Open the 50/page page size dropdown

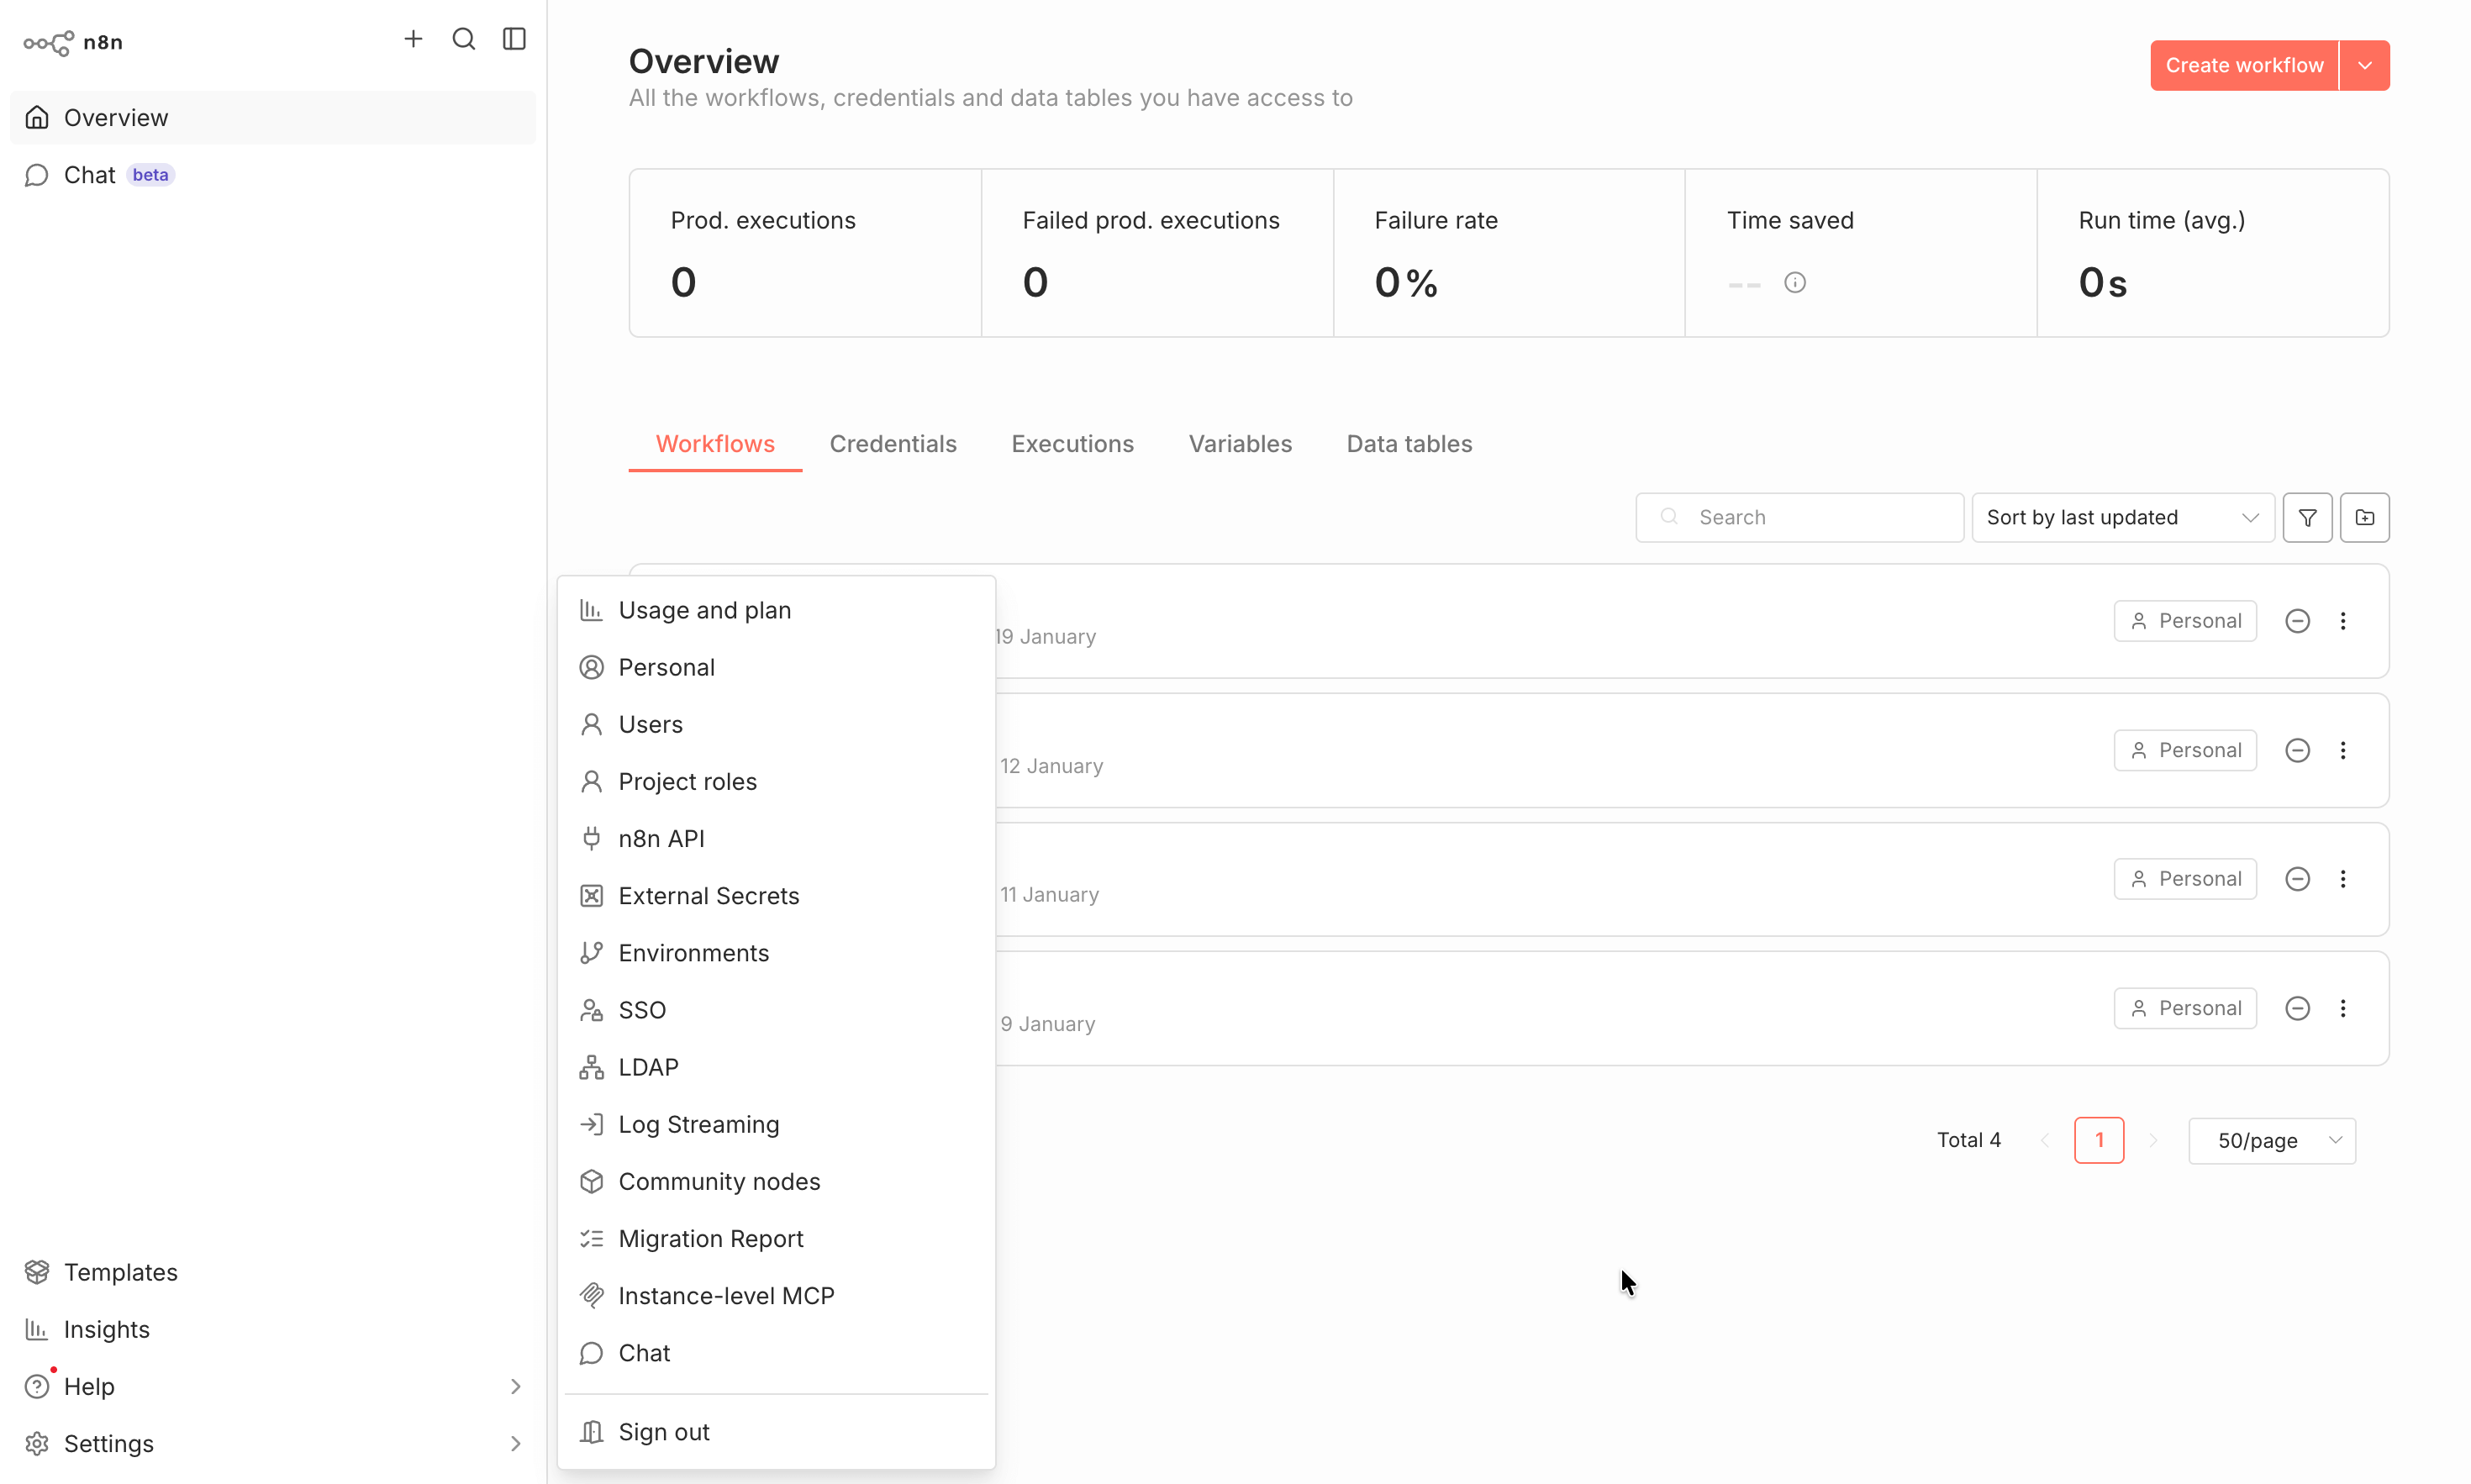(x=2272, y=1140)
